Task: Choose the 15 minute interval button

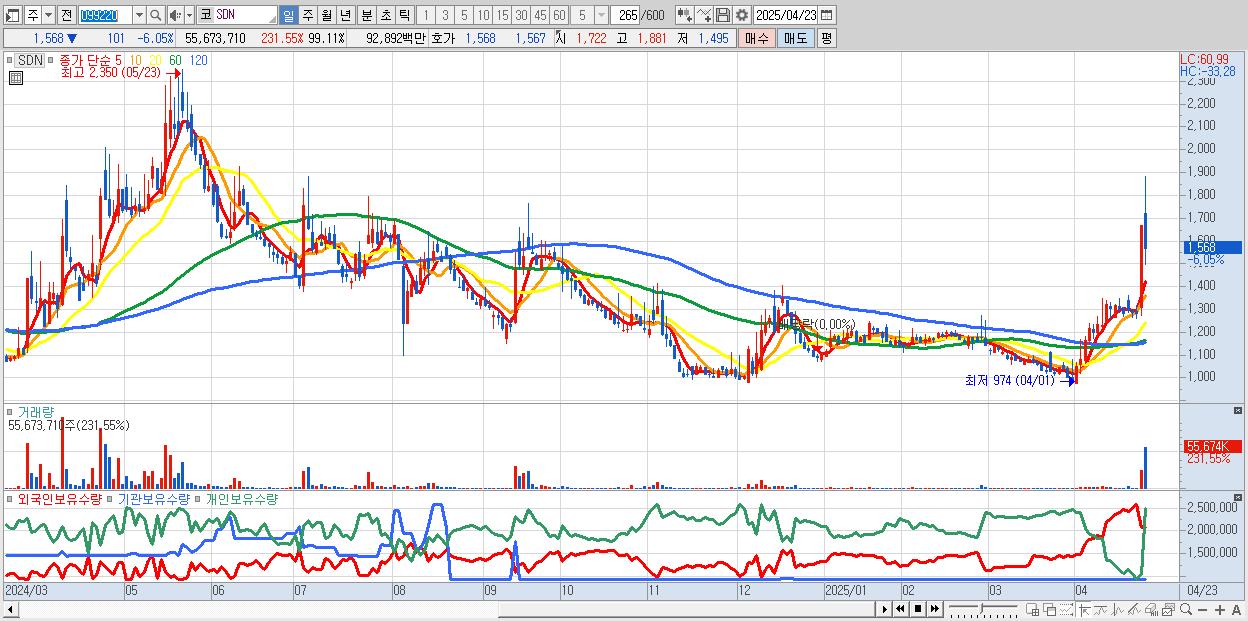Action: point(502,15)
